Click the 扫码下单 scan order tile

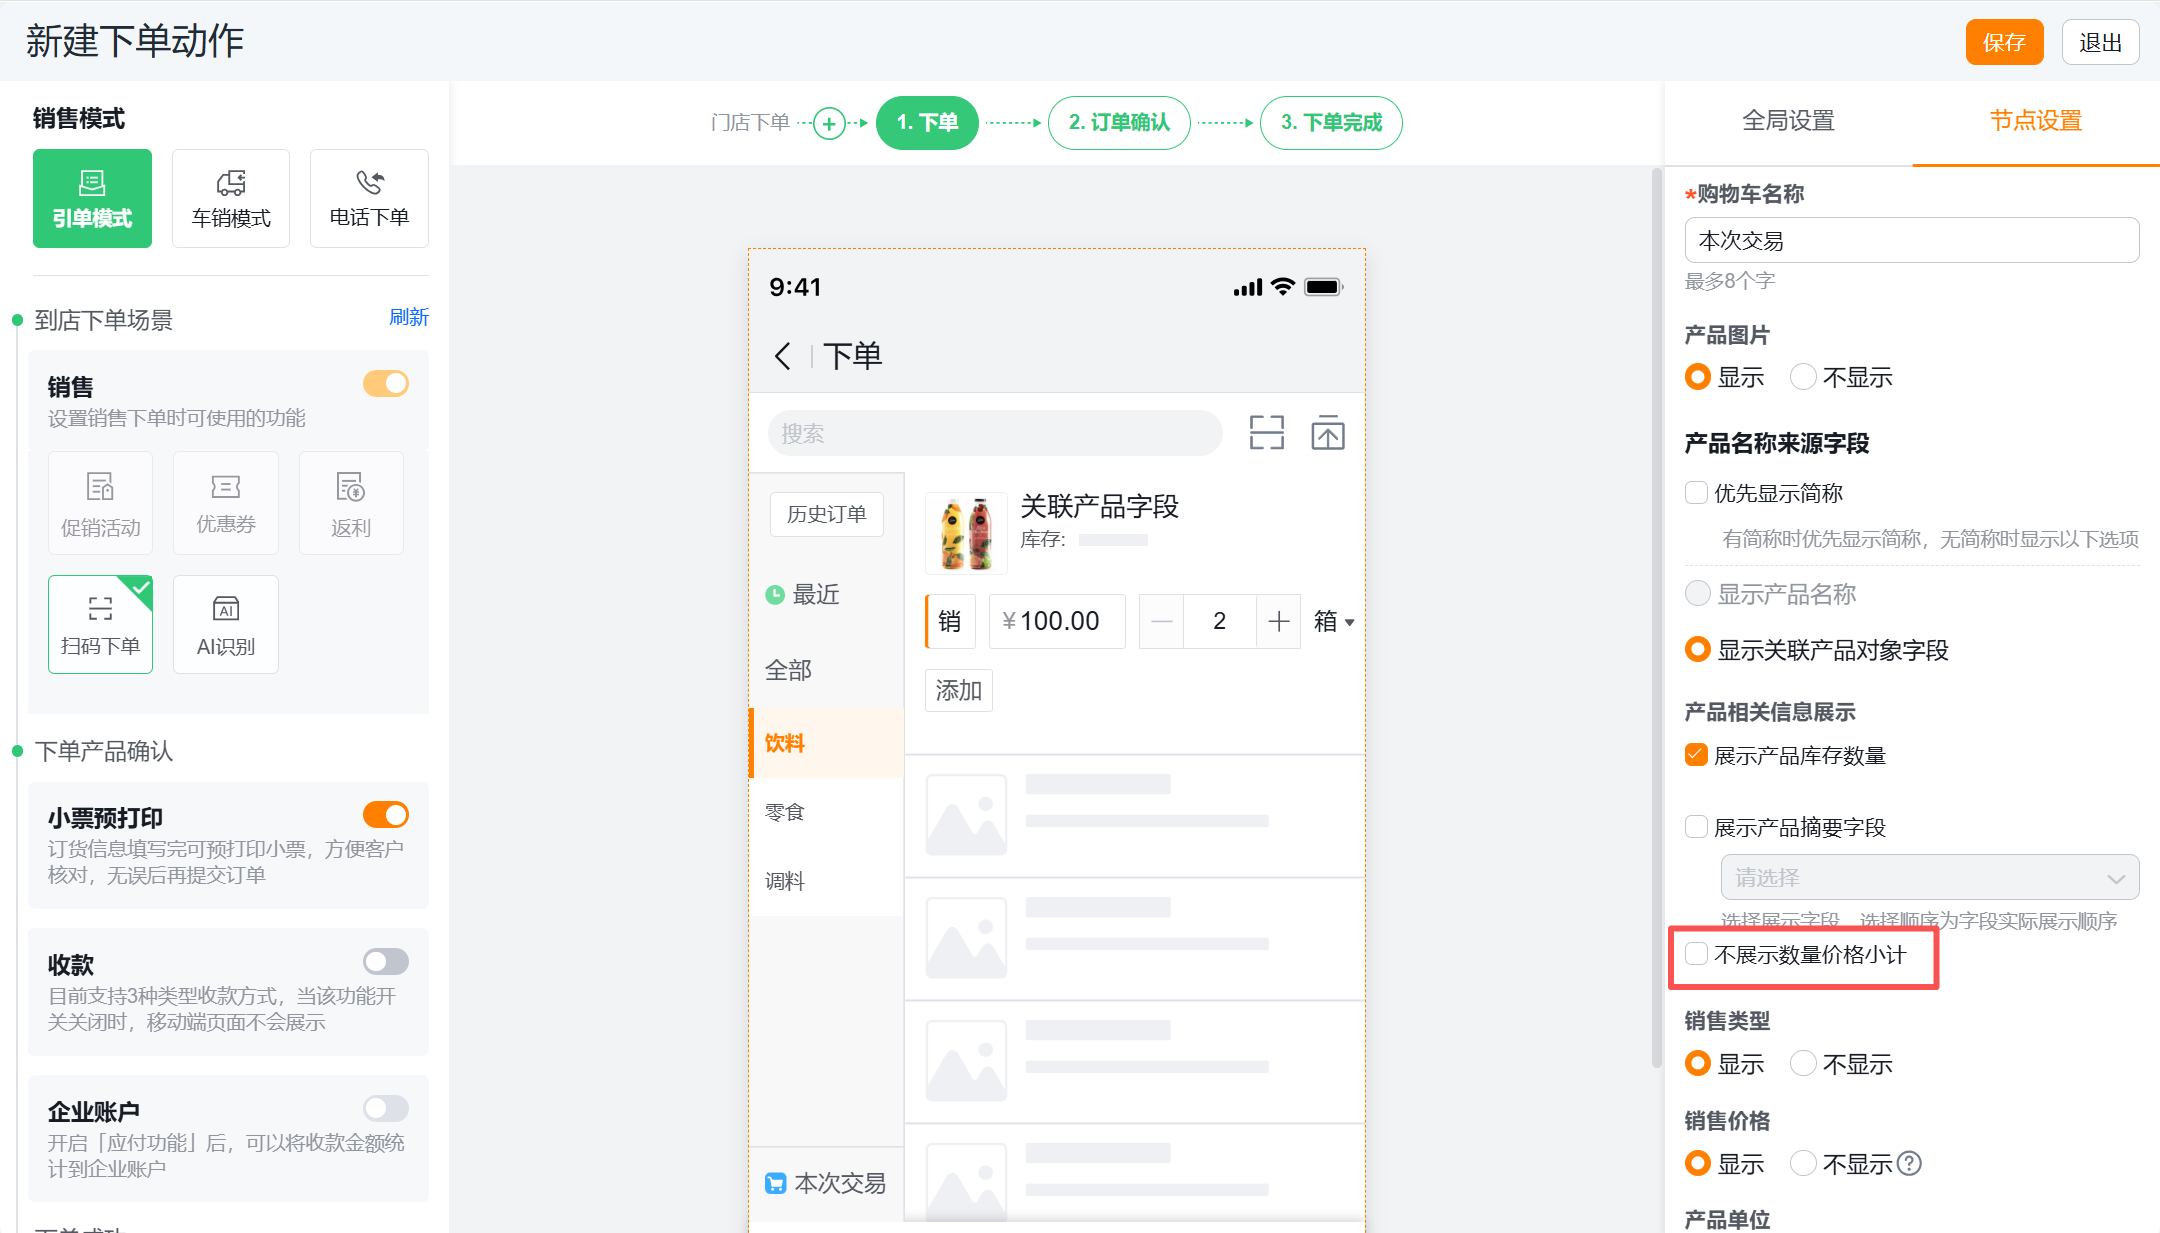pyautogui.click(x=100, y=624)
